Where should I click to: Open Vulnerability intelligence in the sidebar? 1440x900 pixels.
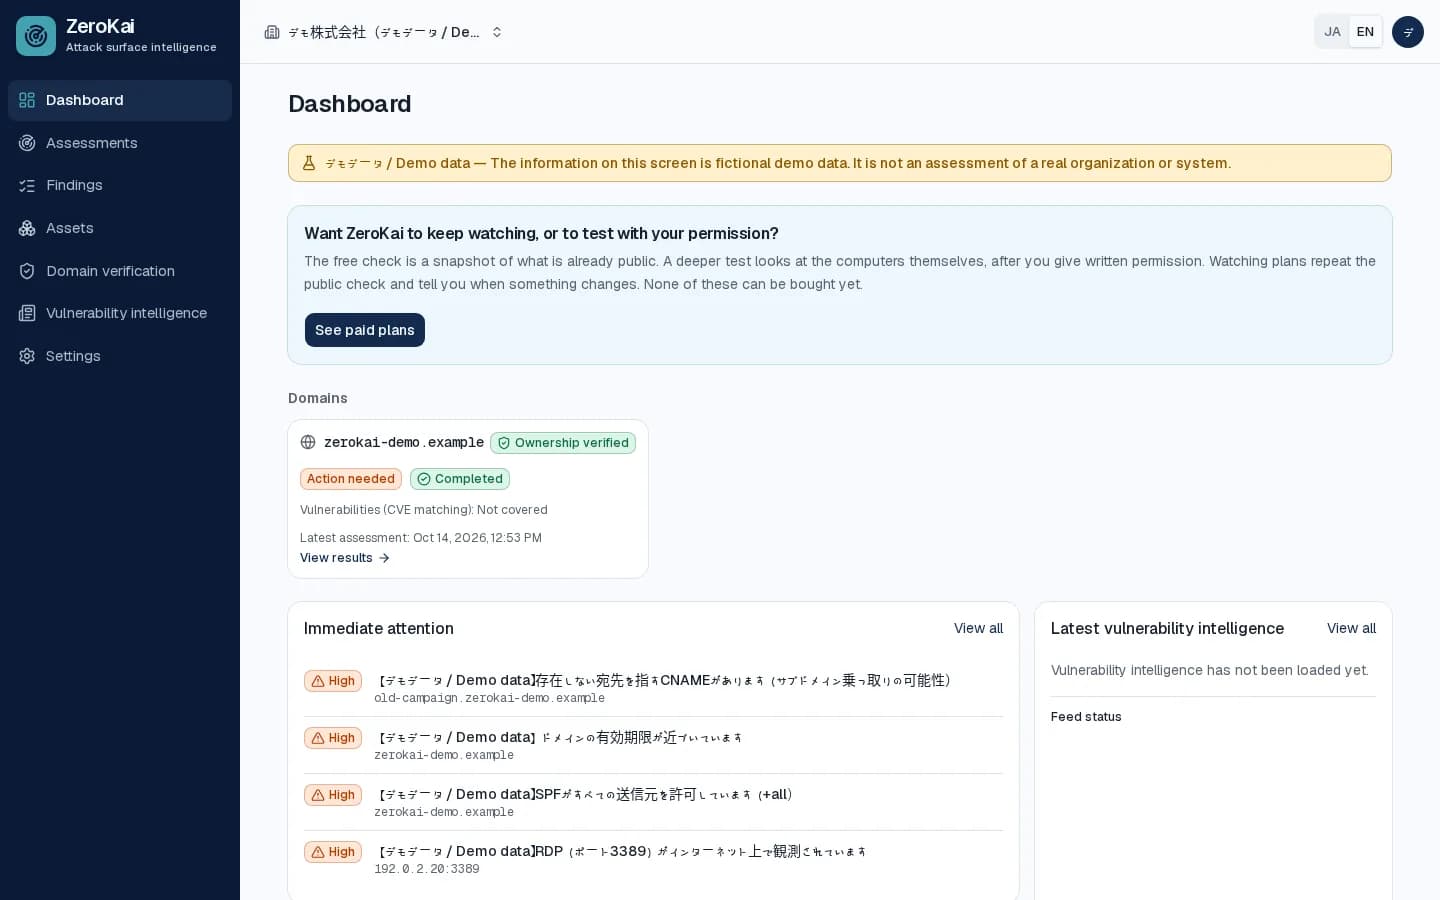(120, 313)
